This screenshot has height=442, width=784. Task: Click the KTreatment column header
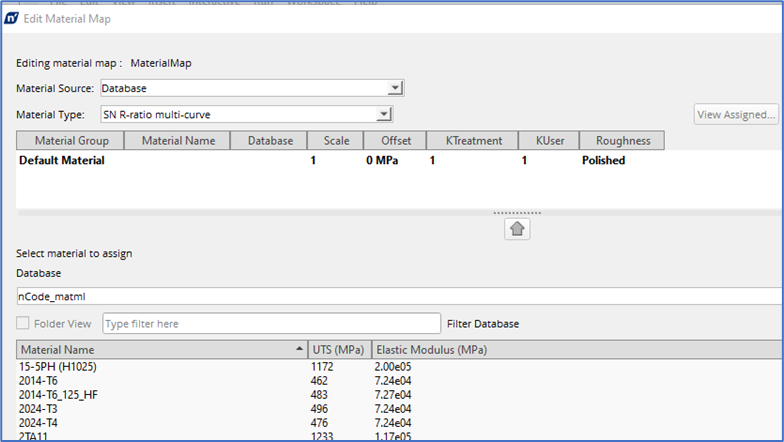coord(473,141)
